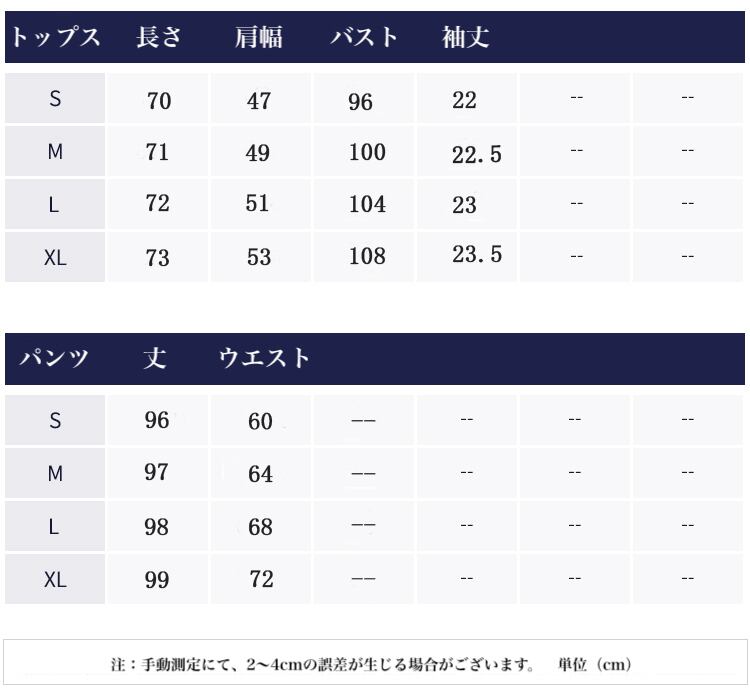Click the tops length value 70
The height and width of the screenshot is (688, 750).
[158, 100]
